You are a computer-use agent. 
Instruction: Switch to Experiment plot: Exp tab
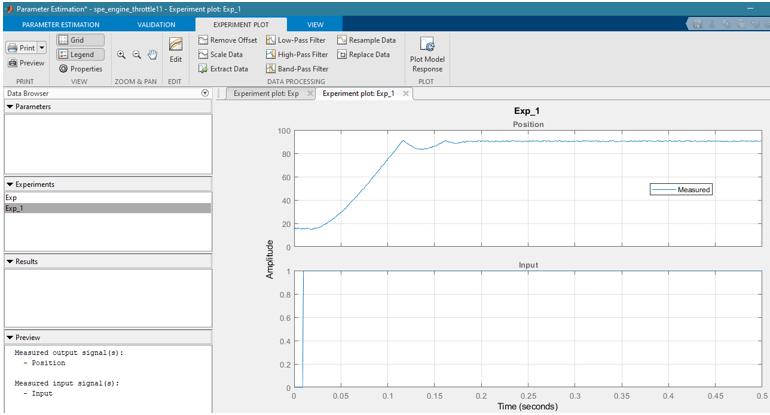[x=265, y=93]
